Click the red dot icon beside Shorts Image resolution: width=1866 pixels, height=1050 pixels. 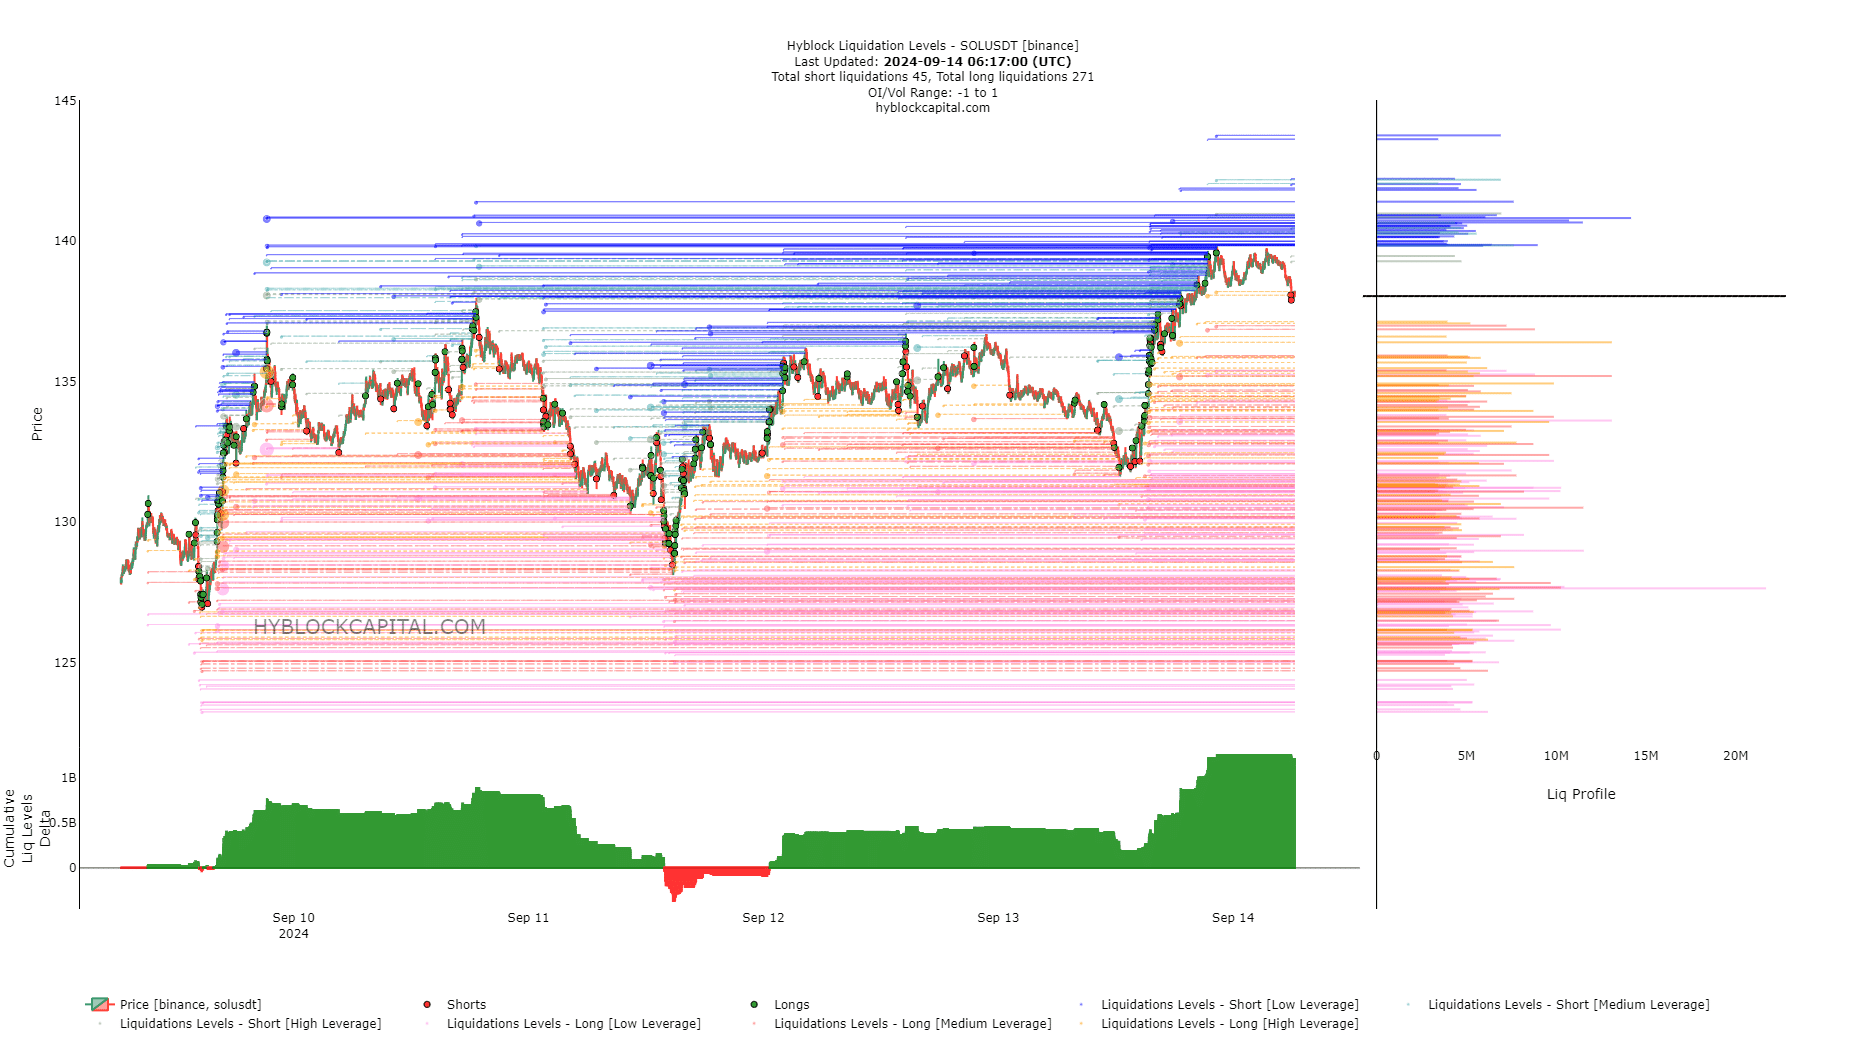pyautogui.click(x=427, y=1004)
